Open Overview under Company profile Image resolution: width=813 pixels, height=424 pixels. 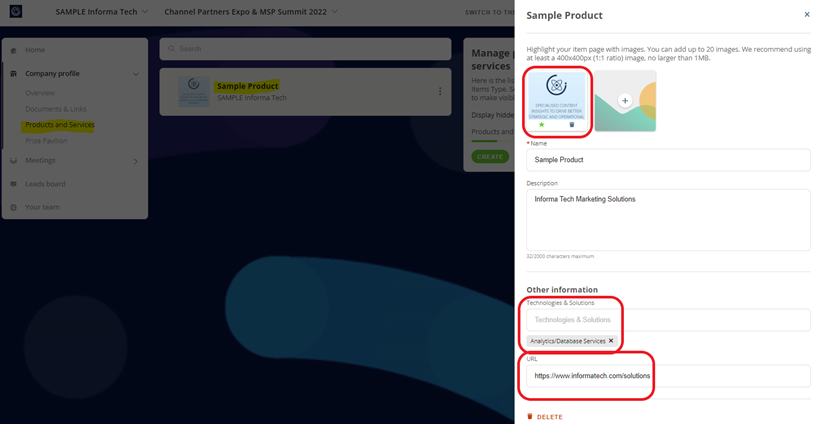pyautogui.click(x=40, y=93)
